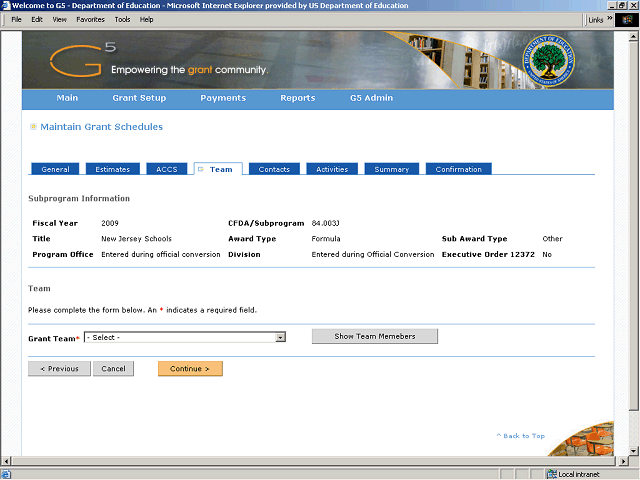This screenshot has width=640, height=480.
Task: Click the G5 logo in banner
Action: click(83, 60)
